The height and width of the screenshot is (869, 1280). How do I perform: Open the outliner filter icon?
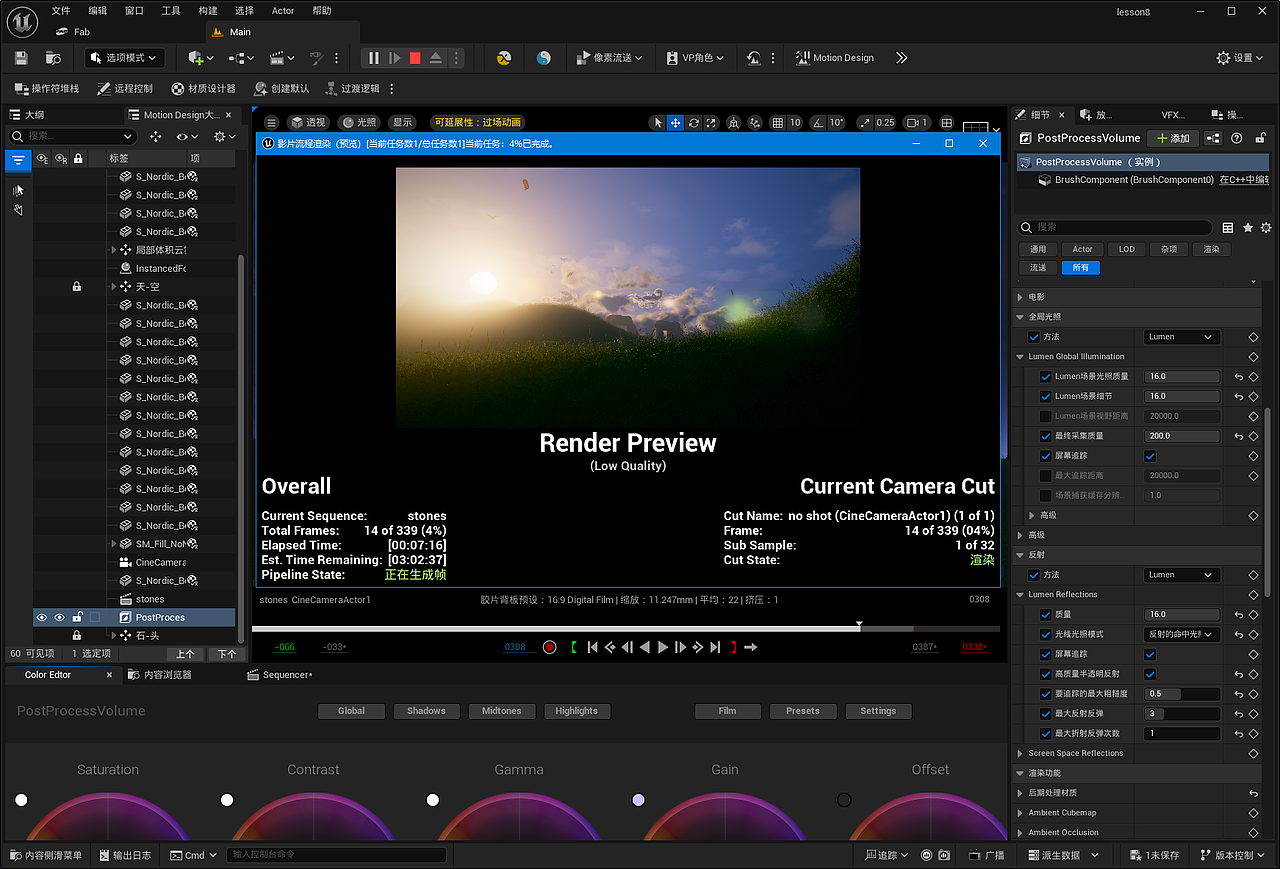click(18, 160)
